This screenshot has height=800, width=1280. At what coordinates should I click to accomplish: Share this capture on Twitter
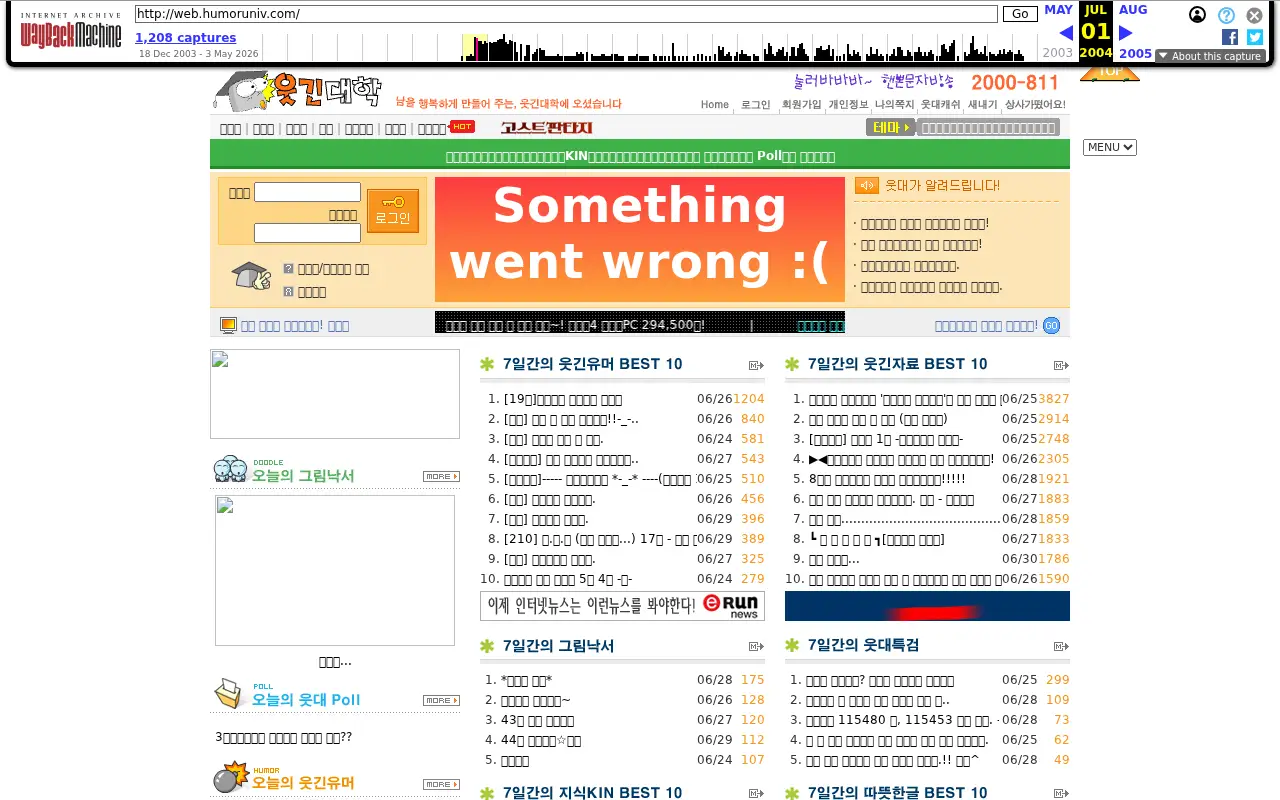[x=1255, y=37]
